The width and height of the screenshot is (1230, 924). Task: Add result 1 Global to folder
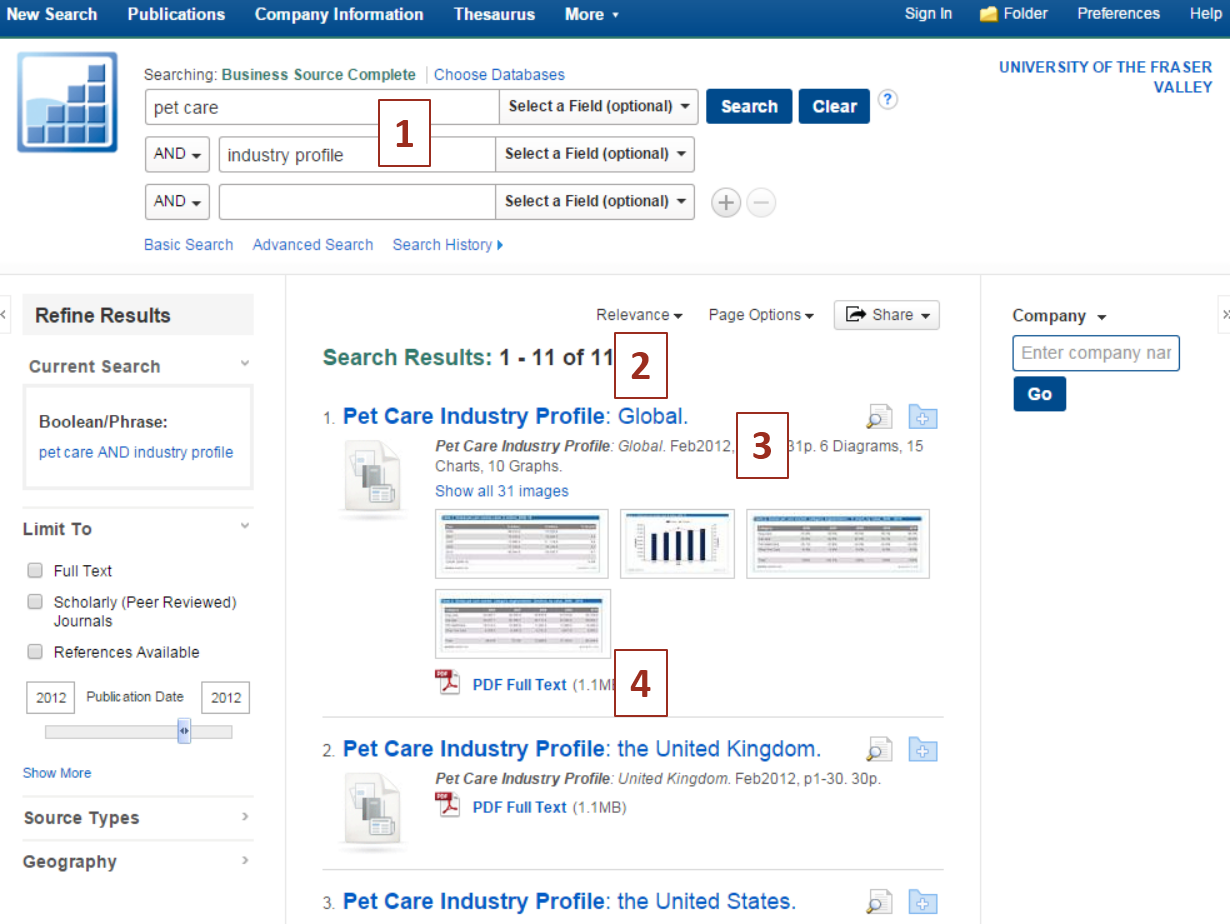[923, 417]
